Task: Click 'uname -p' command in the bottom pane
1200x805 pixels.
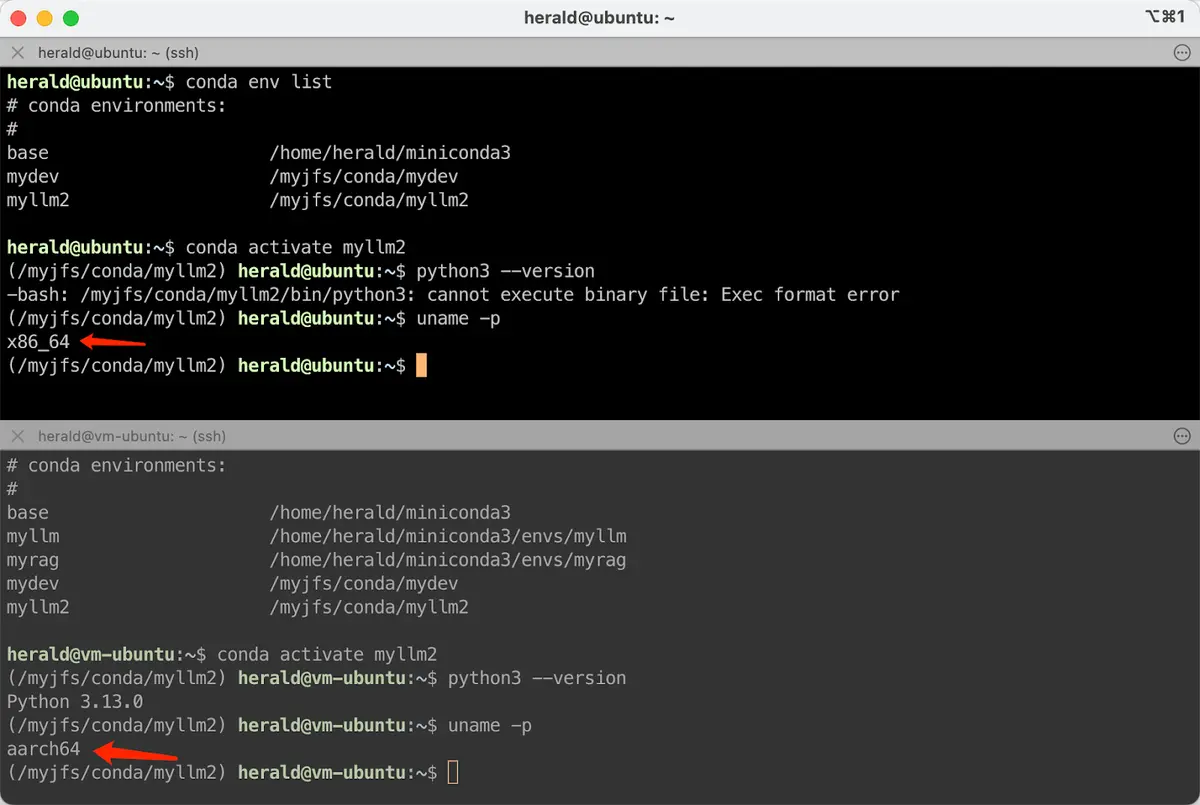Action: pyautogui.click(x=490, y=725)
